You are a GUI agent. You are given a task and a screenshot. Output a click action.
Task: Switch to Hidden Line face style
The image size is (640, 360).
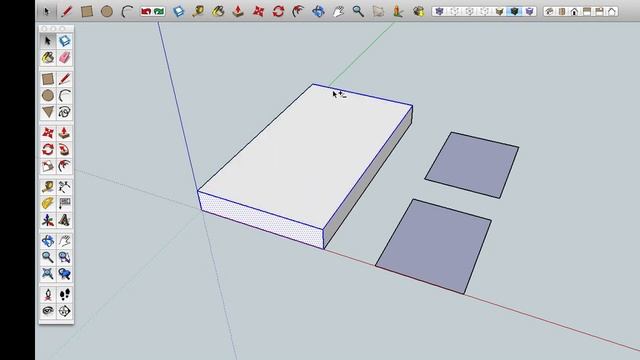tap(469, 11)
